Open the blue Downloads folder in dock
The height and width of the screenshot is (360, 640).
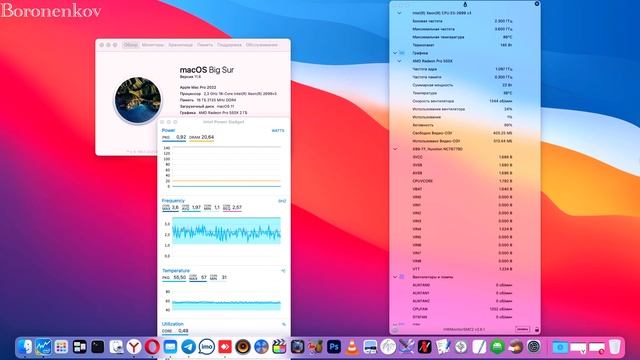560,347
